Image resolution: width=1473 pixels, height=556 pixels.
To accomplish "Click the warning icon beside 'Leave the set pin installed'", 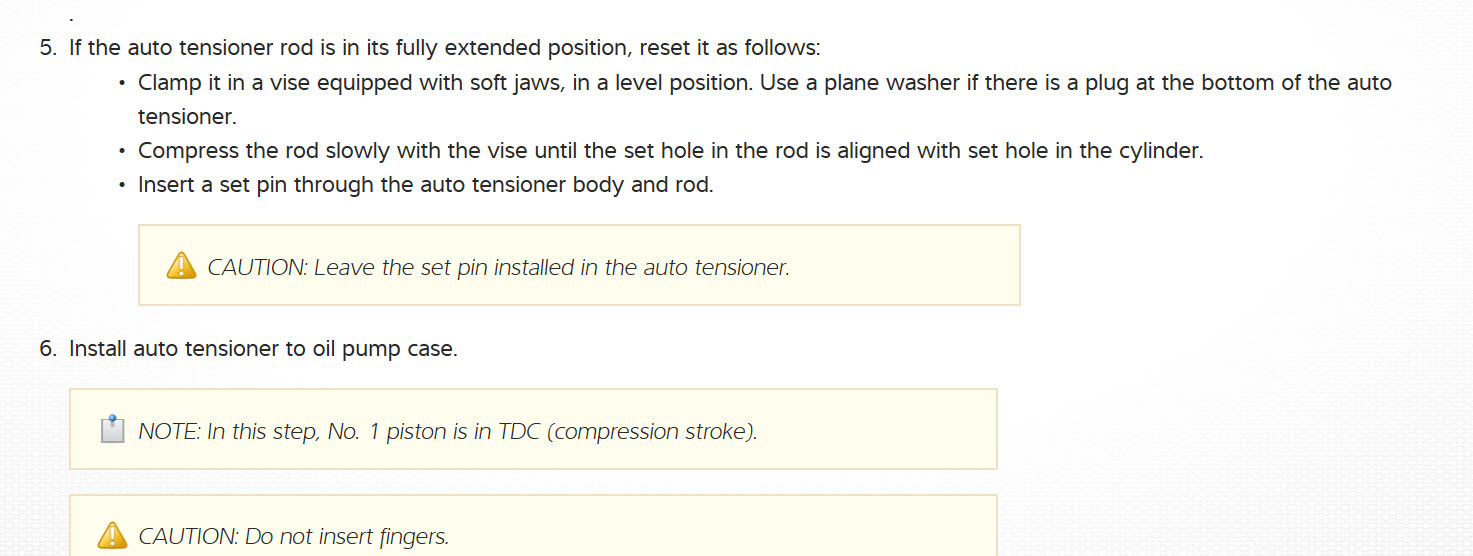I will [x=181, y=266].
